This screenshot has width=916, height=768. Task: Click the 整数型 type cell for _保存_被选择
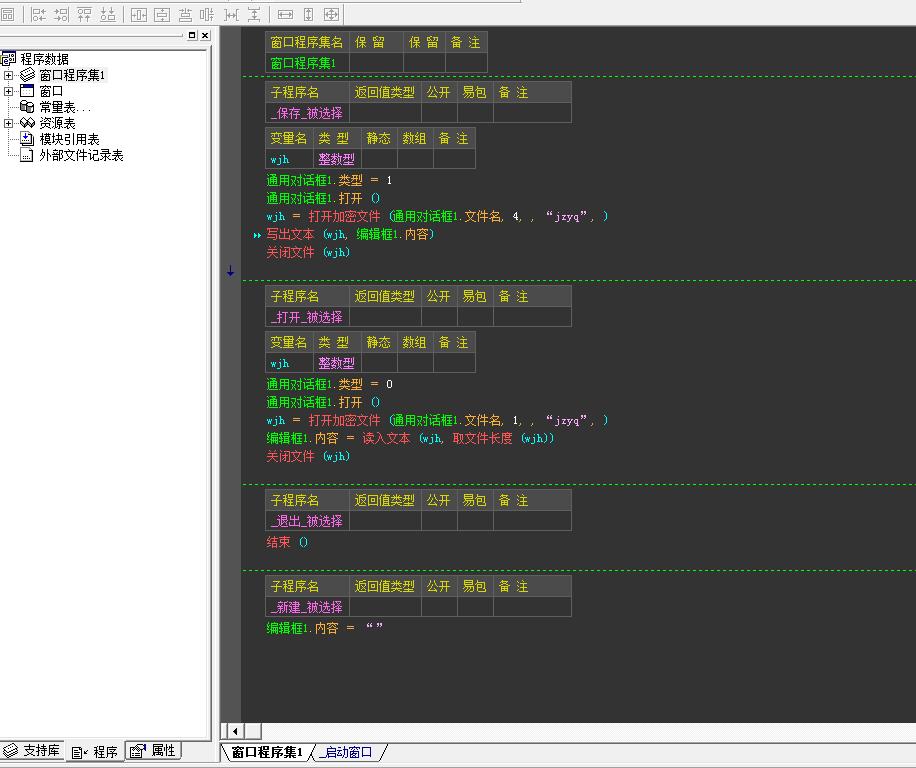coord(336,159)
